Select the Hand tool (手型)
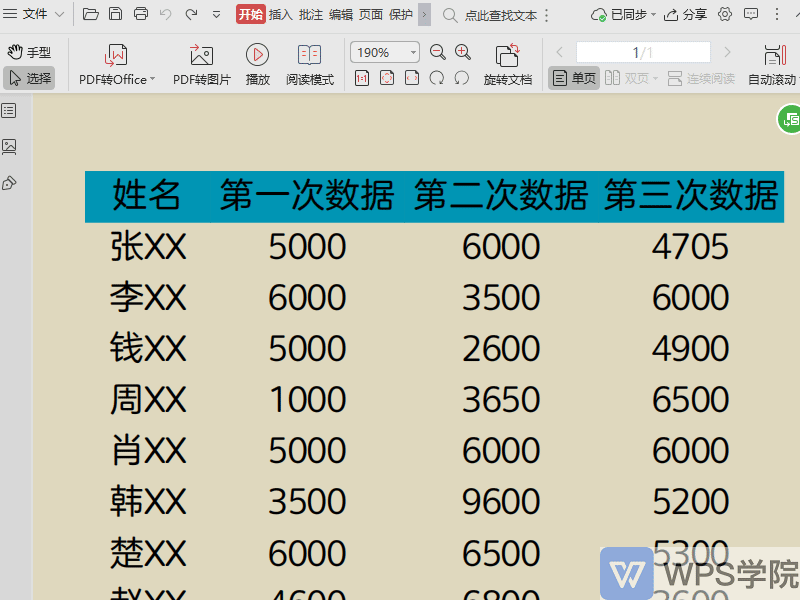This screenshot has width=800, height=600. coord(29,51)
